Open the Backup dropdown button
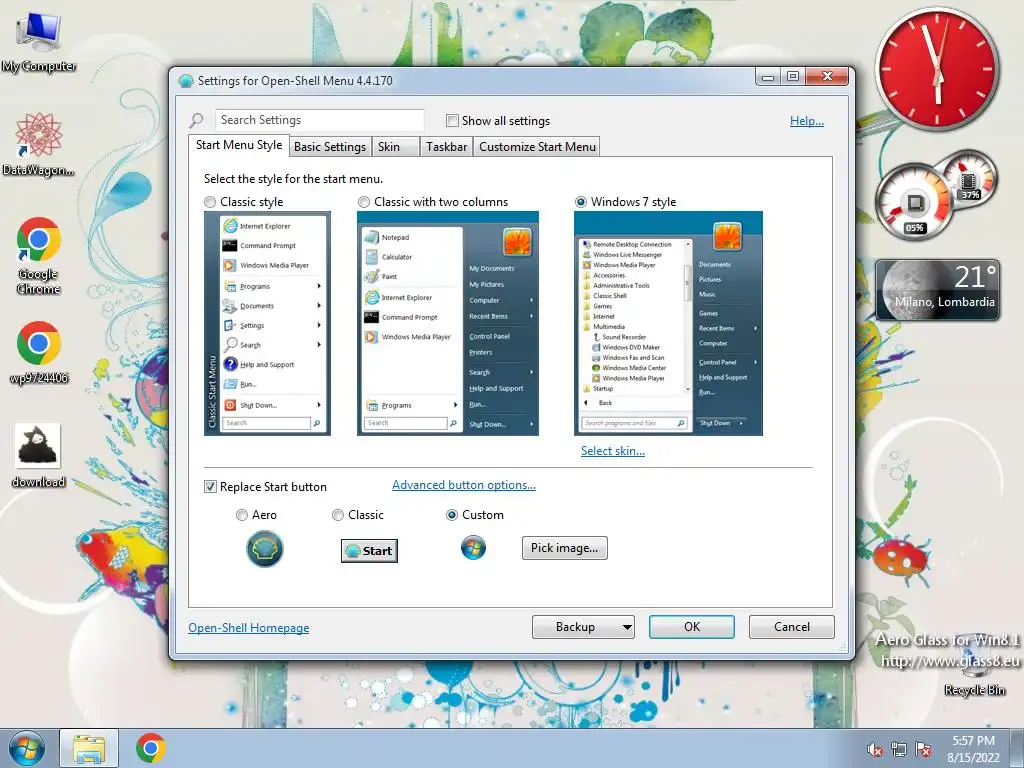Screen dimensions: 1024x768 583,627
